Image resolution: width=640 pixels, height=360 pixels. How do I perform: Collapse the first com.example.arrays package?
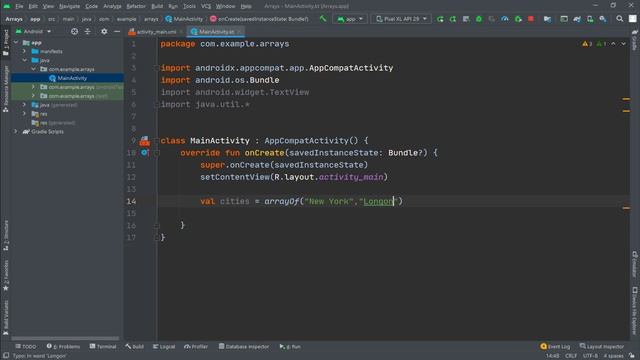33,69
